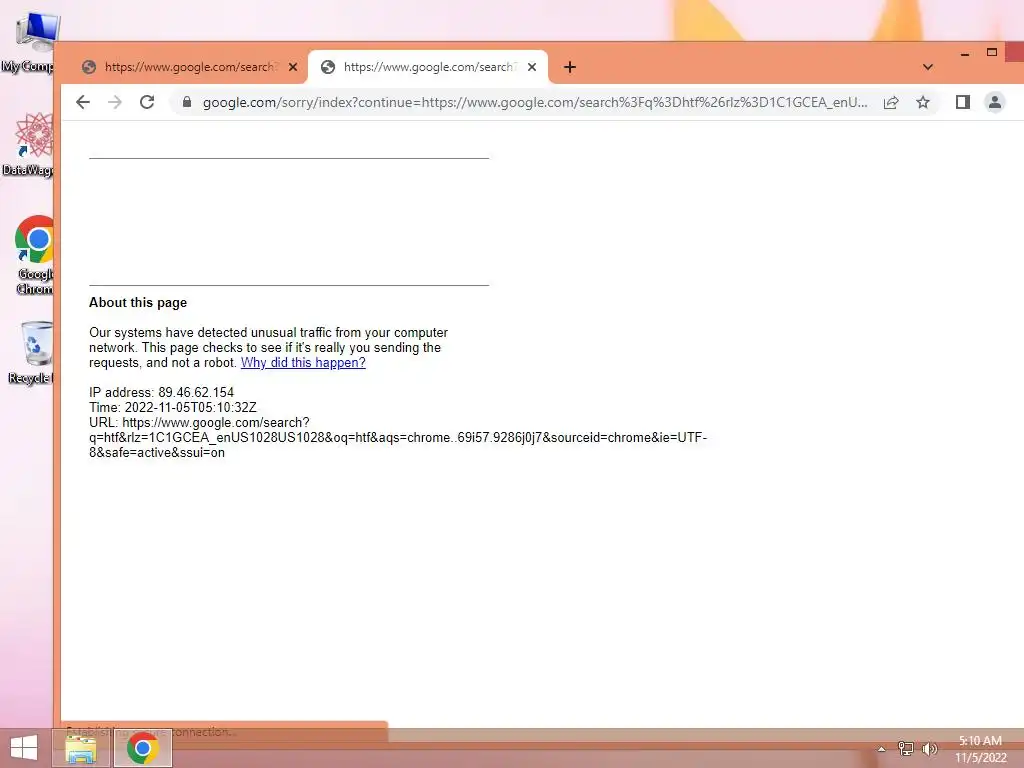Viewport: 1024px width, 768px height.
Task: Open the Chrome profile avatar
Action: tap(995, 102)
